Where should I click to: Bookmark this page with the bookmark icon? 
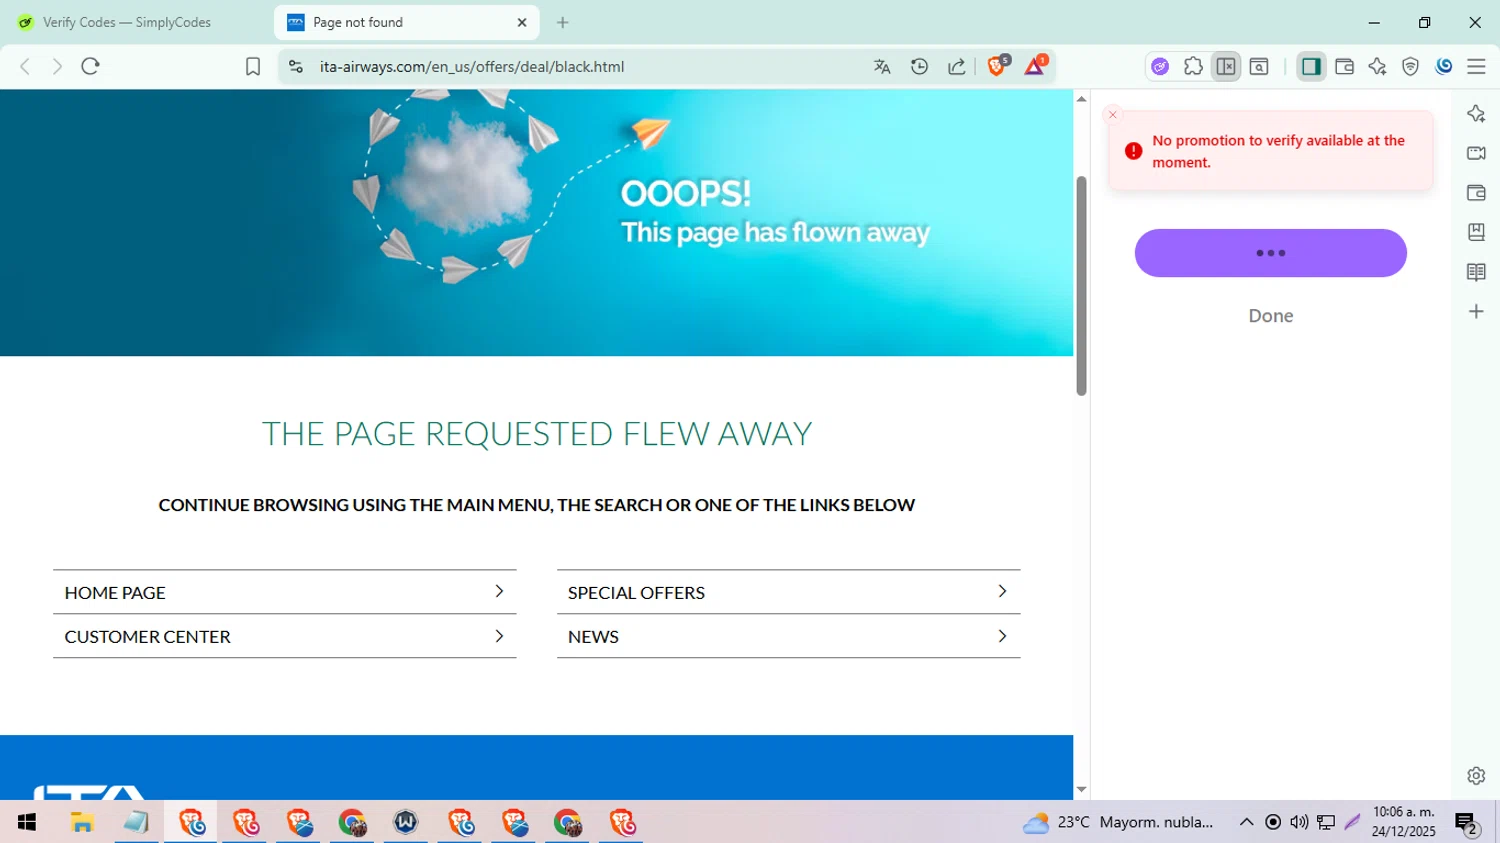[253, 66]
